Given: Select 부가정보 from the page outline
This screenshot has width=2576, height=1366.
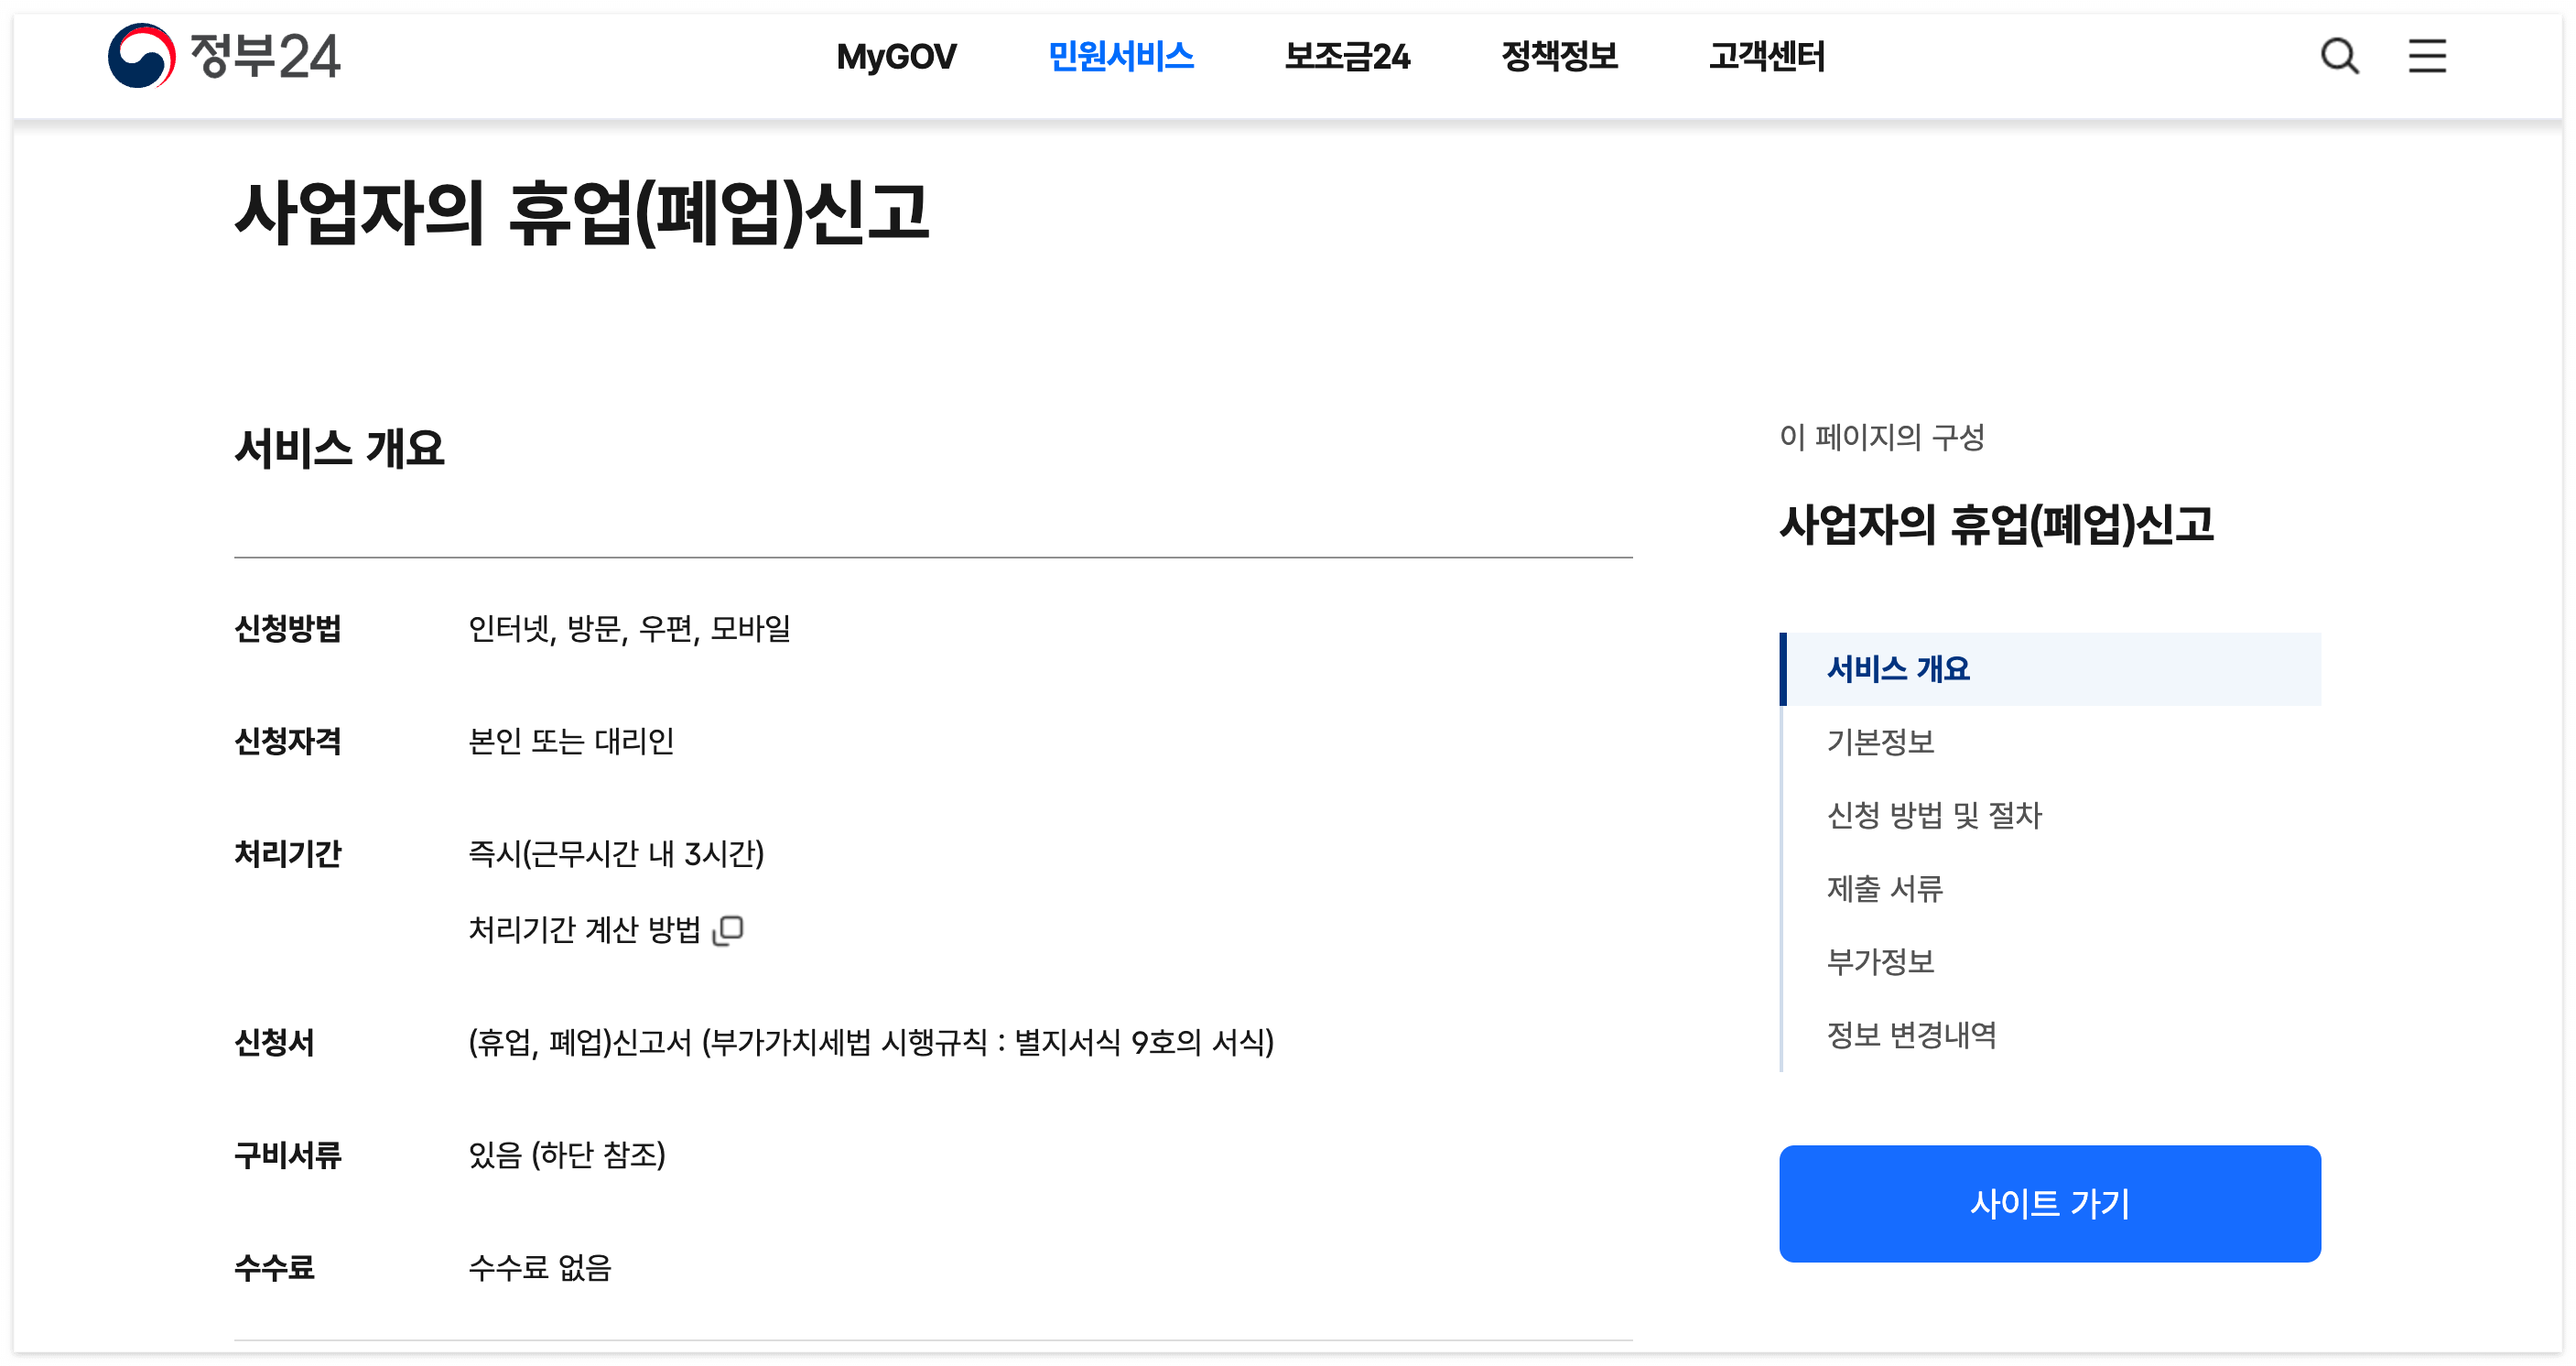Looking at the screenshot, I should 1883,962.
